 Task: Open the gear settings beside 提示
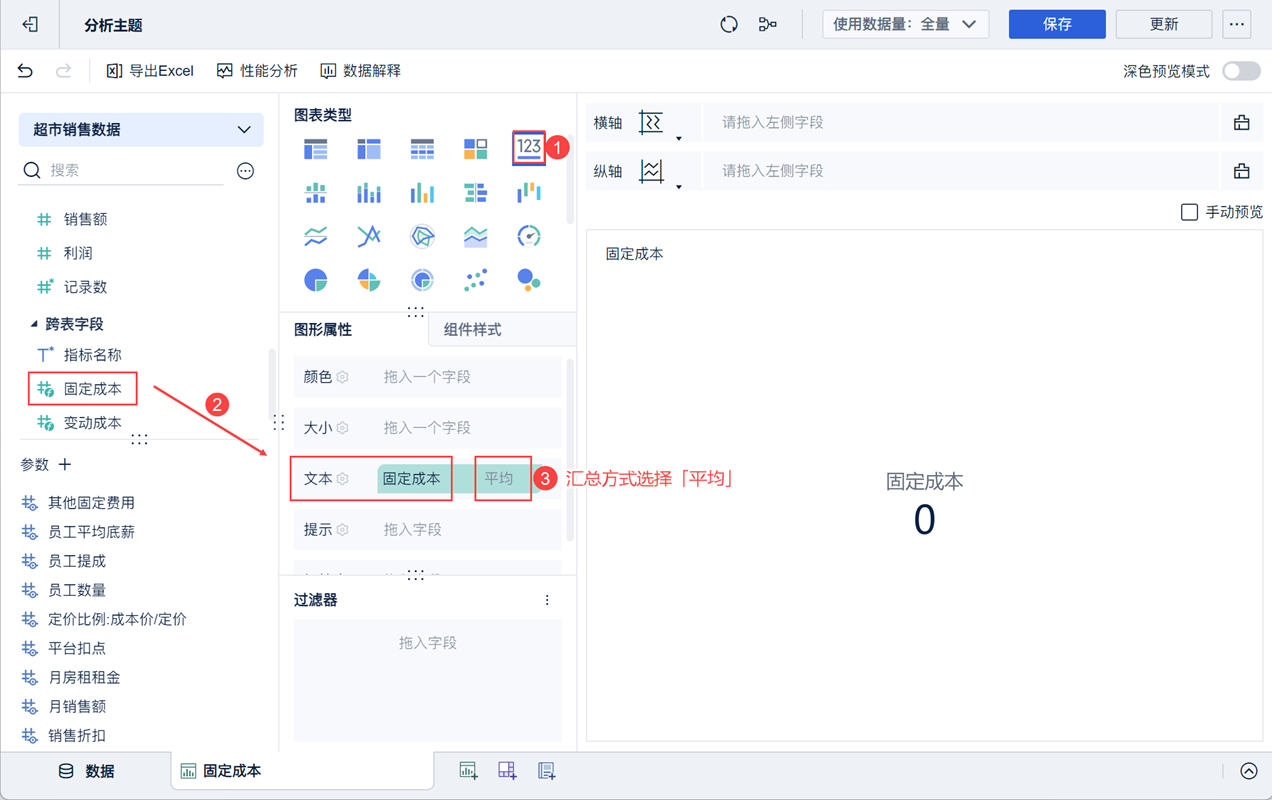(x=342, y=530)
